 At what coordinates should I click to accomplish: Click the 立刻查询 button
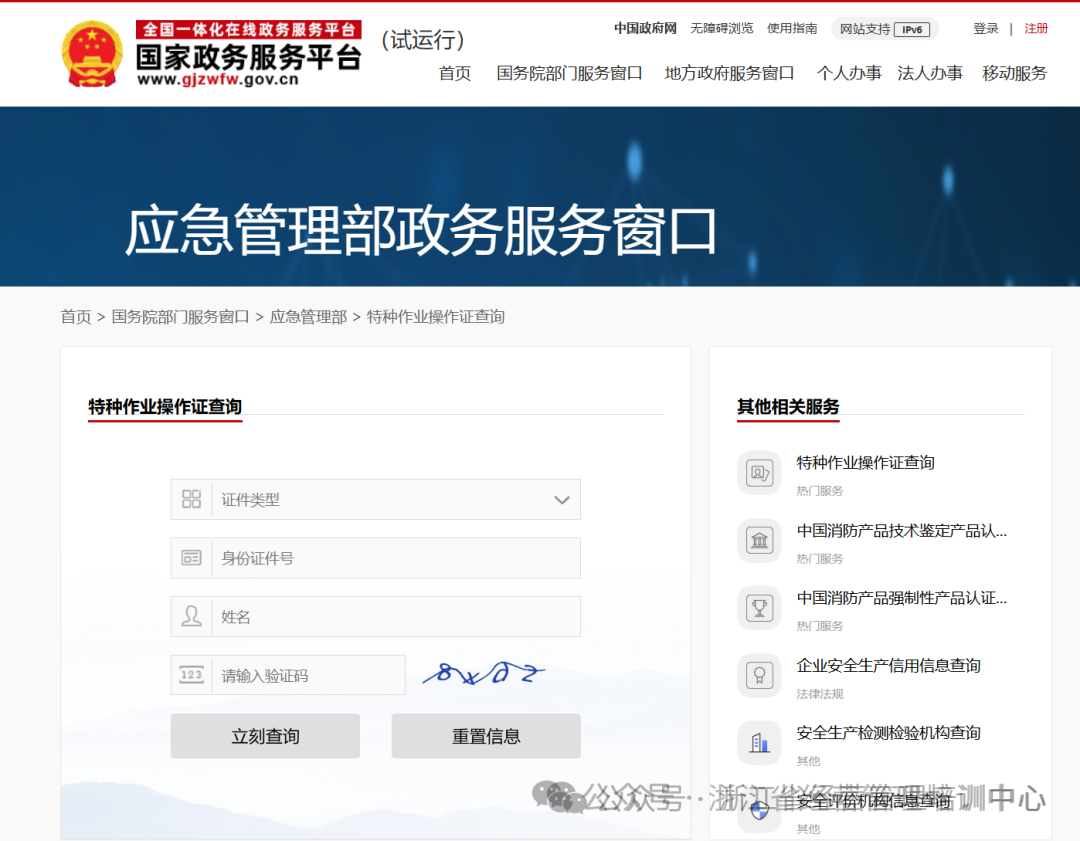265,736
